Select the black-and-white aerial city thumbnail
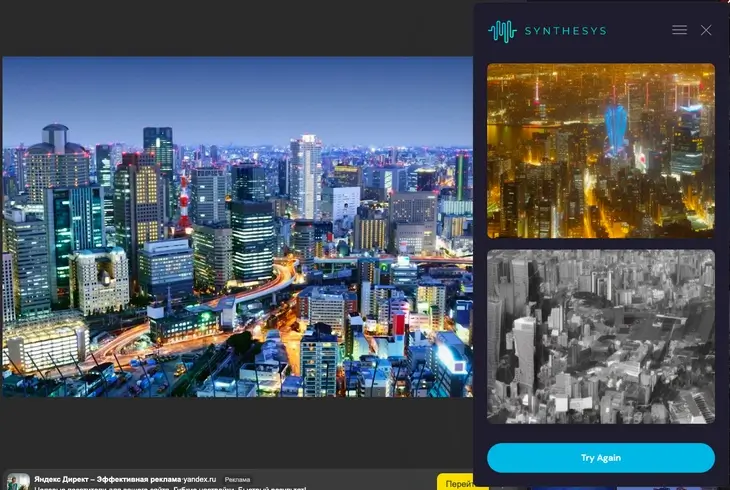This screenshot has width=730, height=490. click(x=601, y=336)
